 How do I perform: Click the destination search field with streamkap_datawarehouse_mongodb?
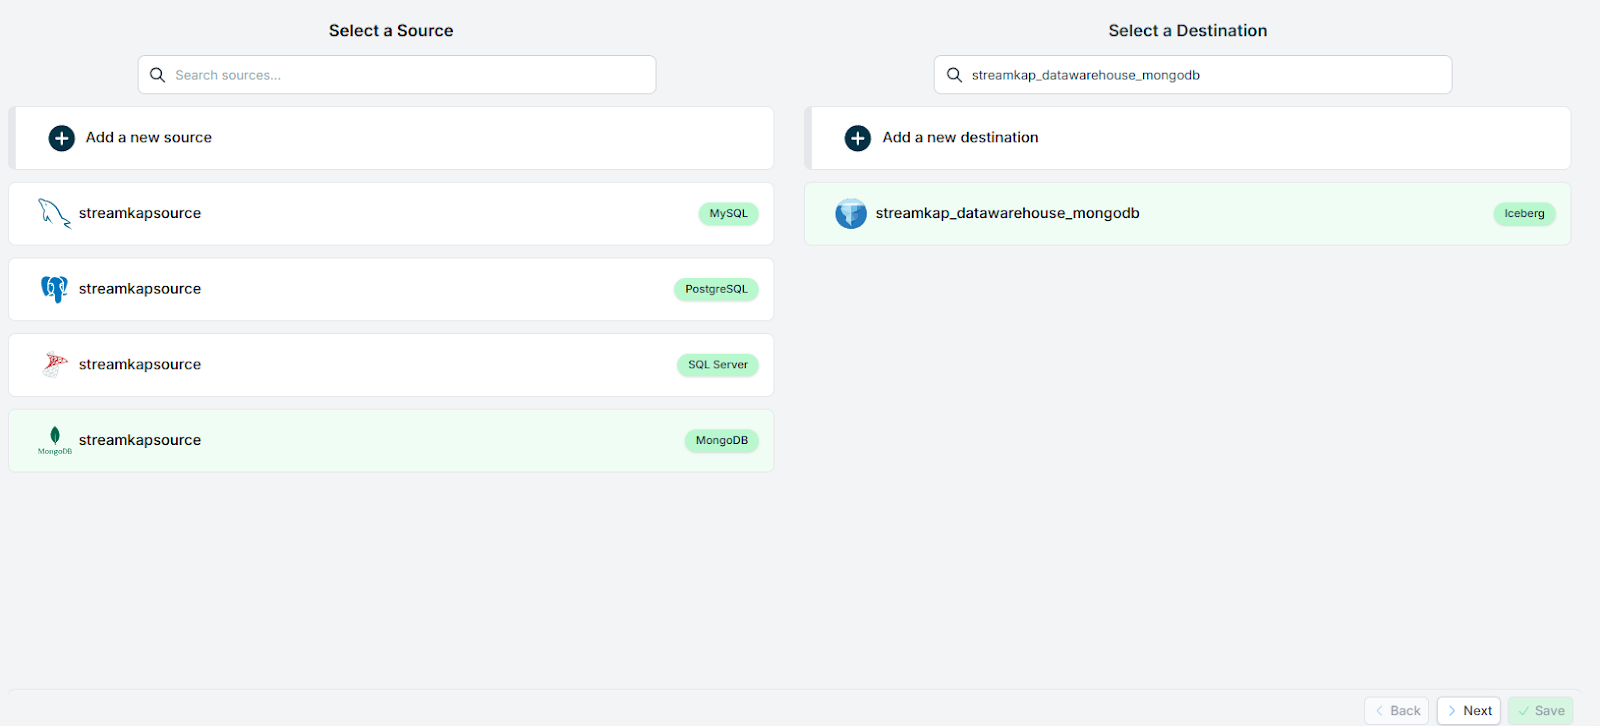pos(1193,75)
